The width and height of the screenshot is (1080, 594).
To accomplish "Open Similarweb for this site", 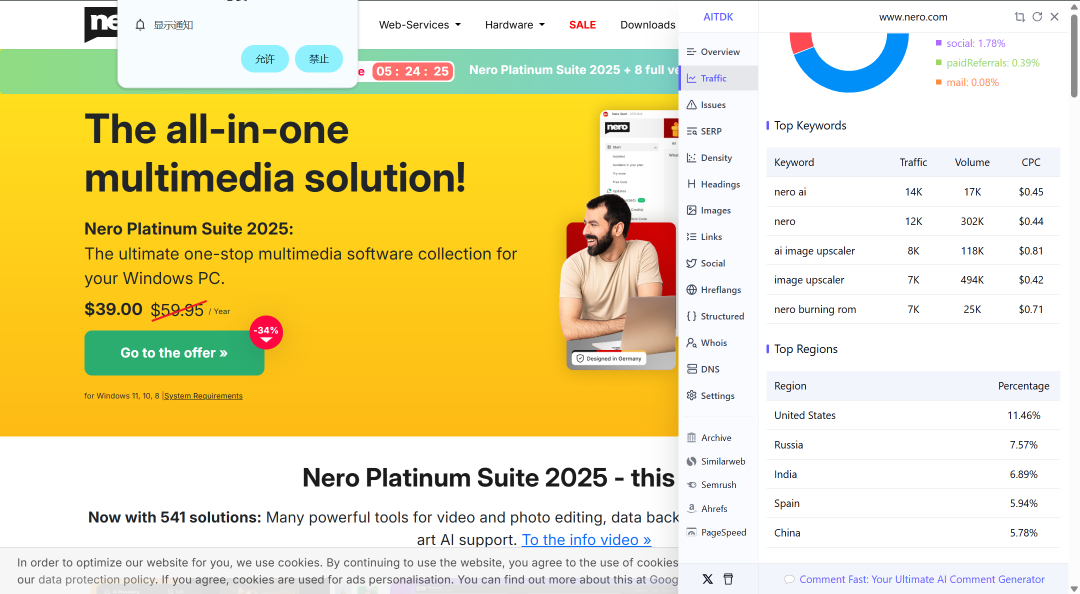I will [x=718, y=461].
